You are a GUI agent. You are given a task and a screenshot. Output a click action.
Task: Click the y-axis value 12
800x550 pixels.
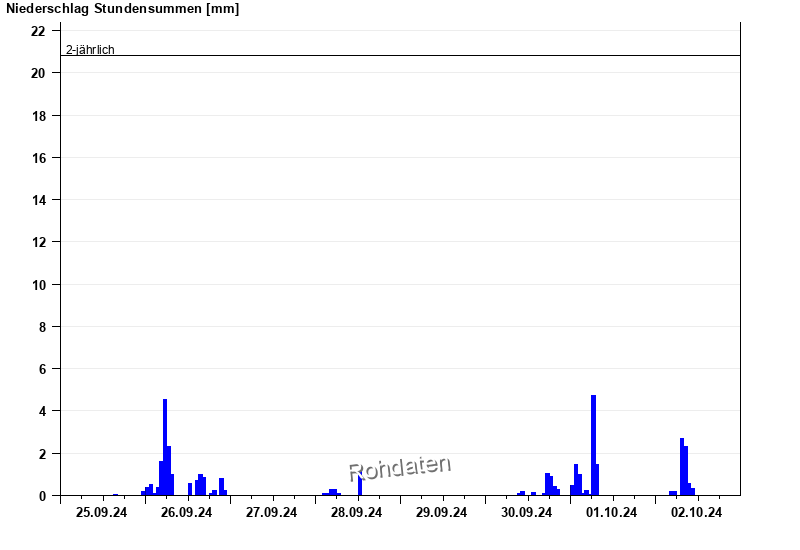point(38,242)
